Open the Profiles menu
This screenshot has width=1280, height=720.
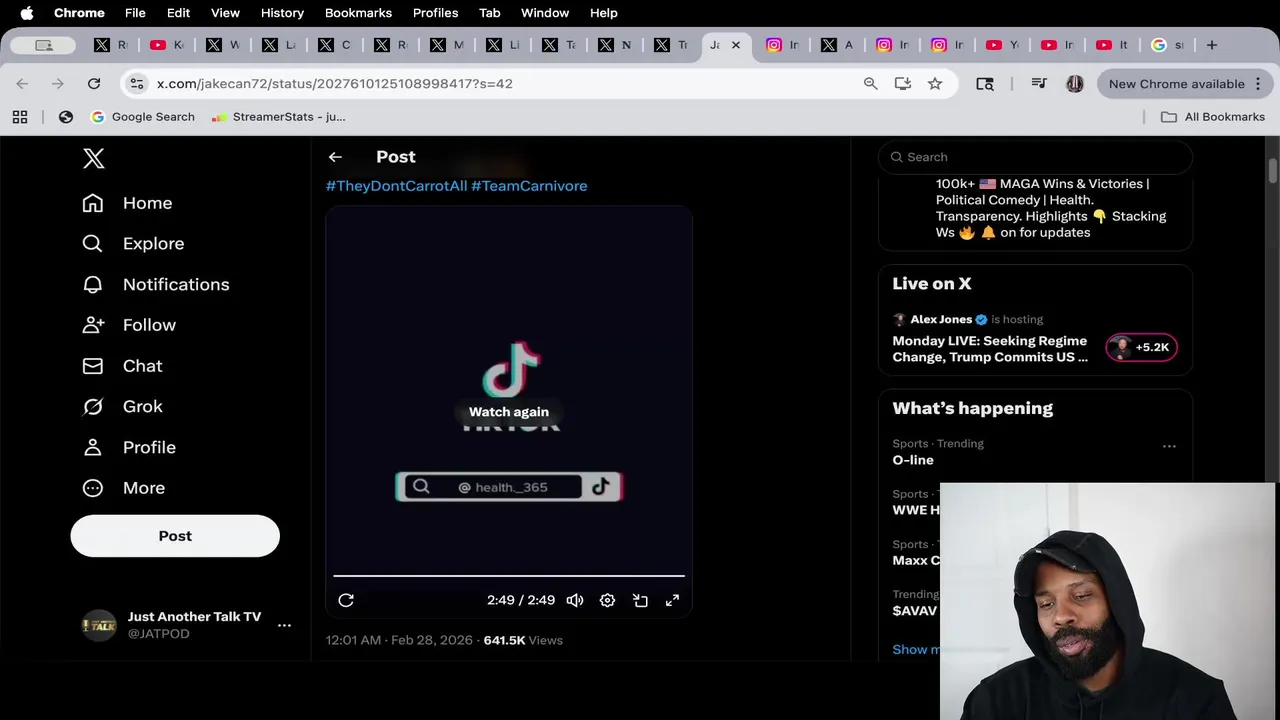pyautogui.click(x=435, y=13)
